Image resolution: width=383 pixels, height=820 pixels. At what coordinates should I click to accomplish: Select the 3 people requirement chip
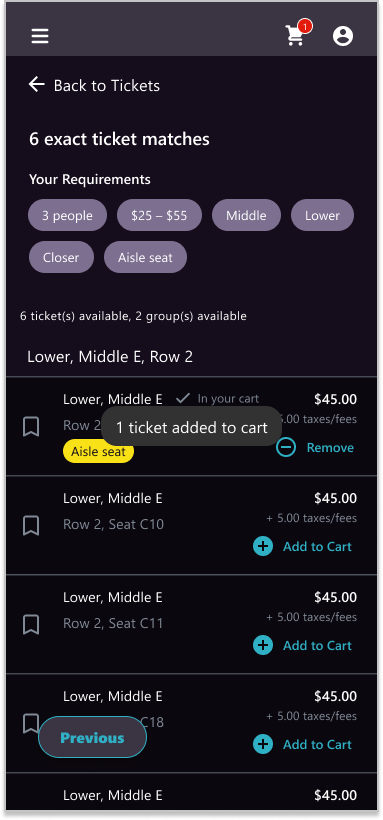tap(67, 215)
